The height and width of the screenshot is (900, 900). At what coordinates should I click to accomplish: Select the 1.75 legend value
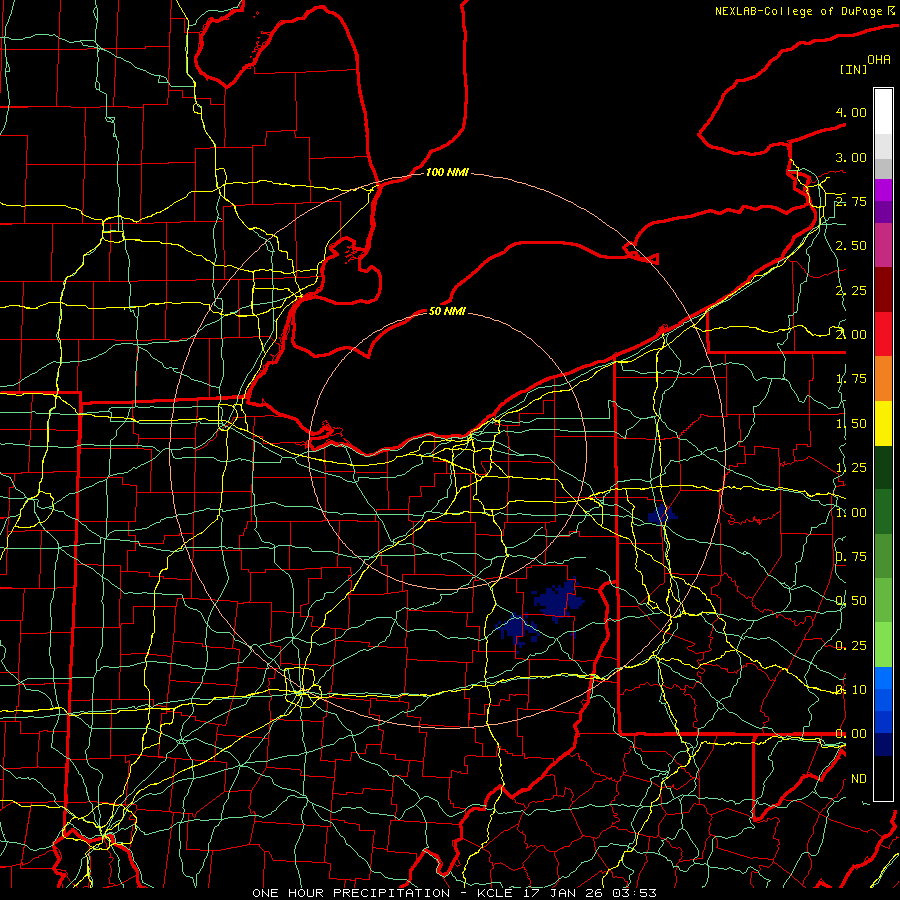(851, 379)
